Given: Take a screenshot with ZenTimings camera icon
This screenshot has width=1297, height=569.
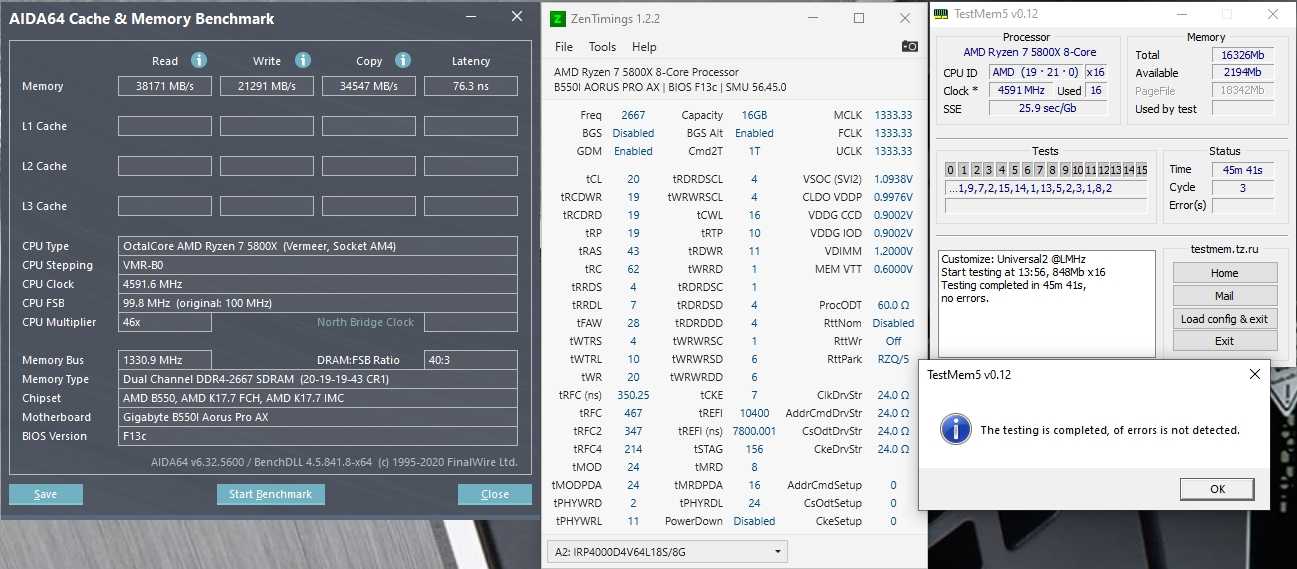Looking at the screenshot, I should click(x=909, y=46).
